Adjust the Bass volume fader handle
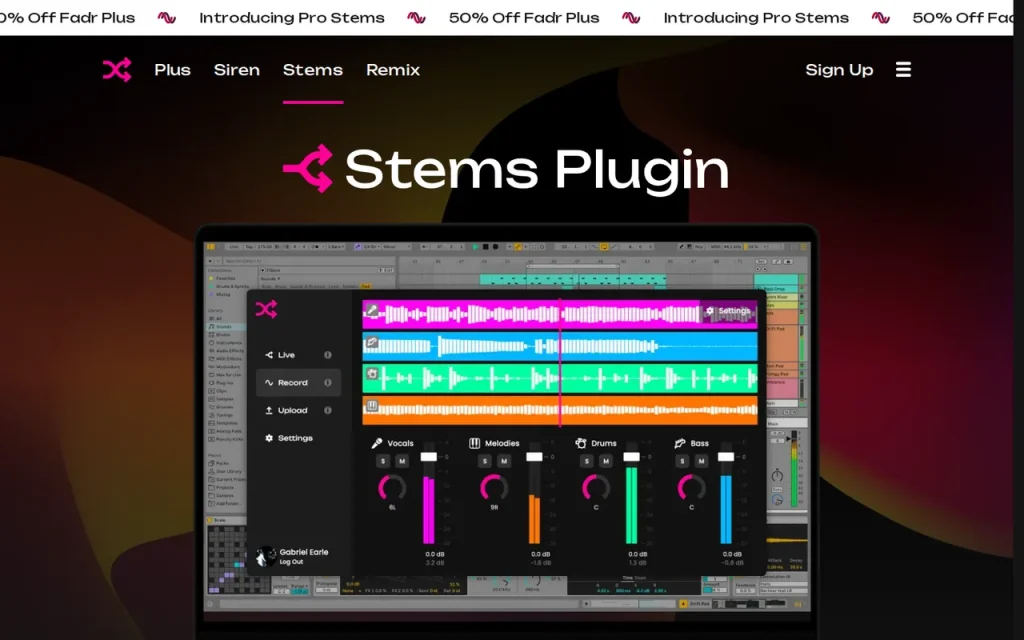The image size is (1024, 640). click(726, 456)
